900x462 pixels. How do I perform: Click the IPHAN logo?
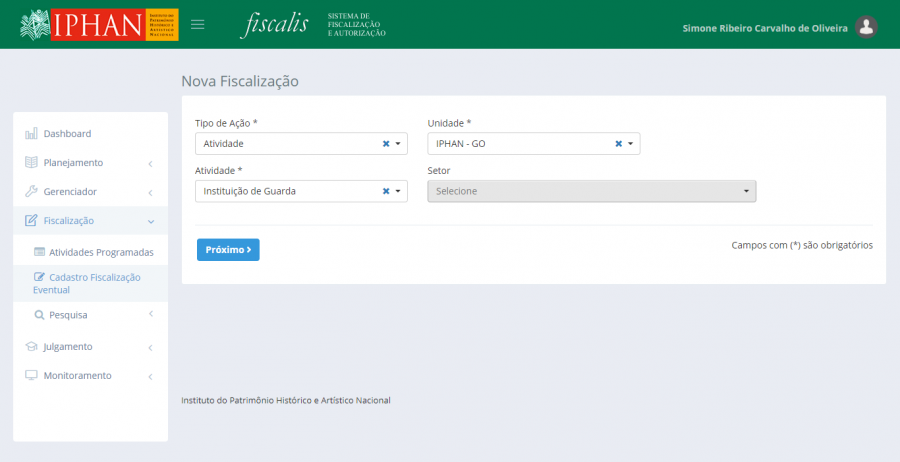tap(99, 25)
